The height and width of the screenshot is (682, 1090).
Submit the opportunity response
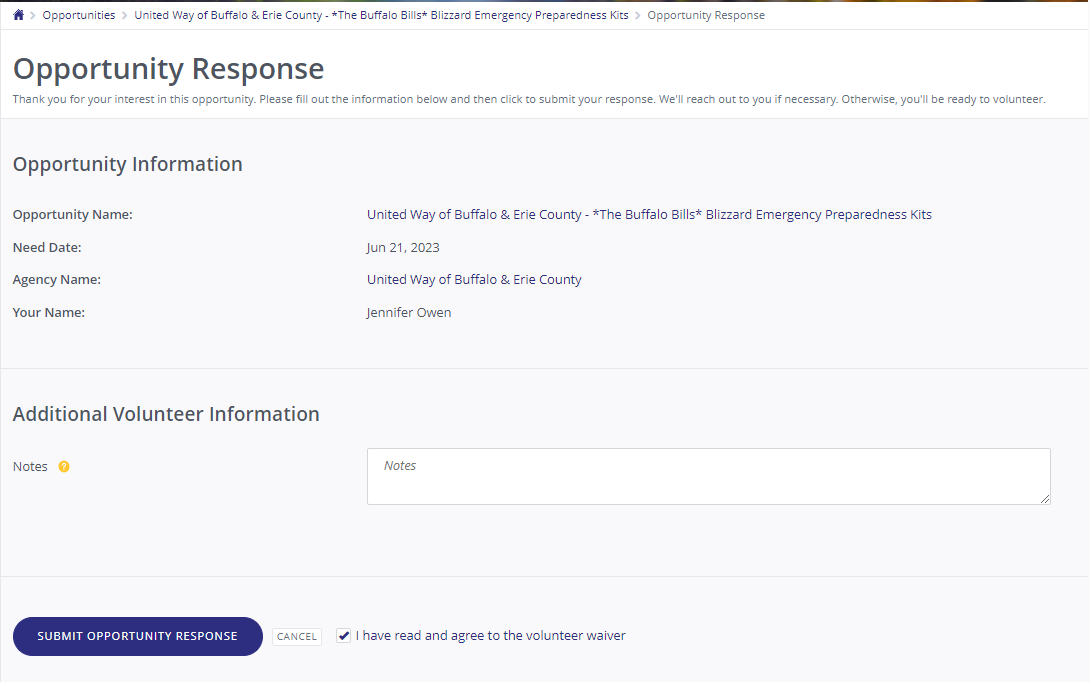click(x=138, y=636)
